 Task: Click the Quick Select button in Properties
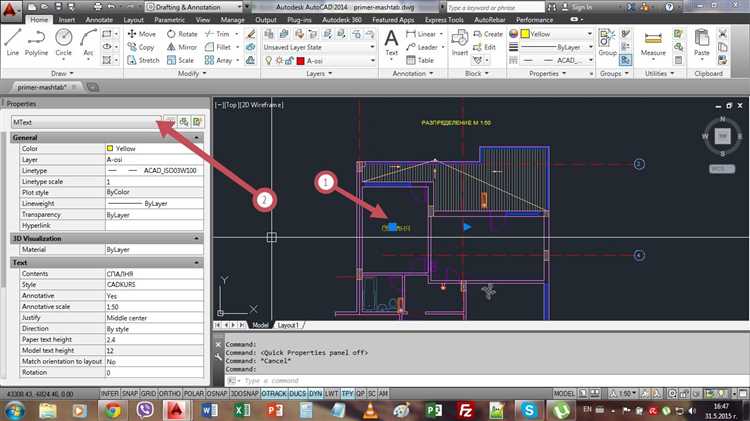pos(198,122)
